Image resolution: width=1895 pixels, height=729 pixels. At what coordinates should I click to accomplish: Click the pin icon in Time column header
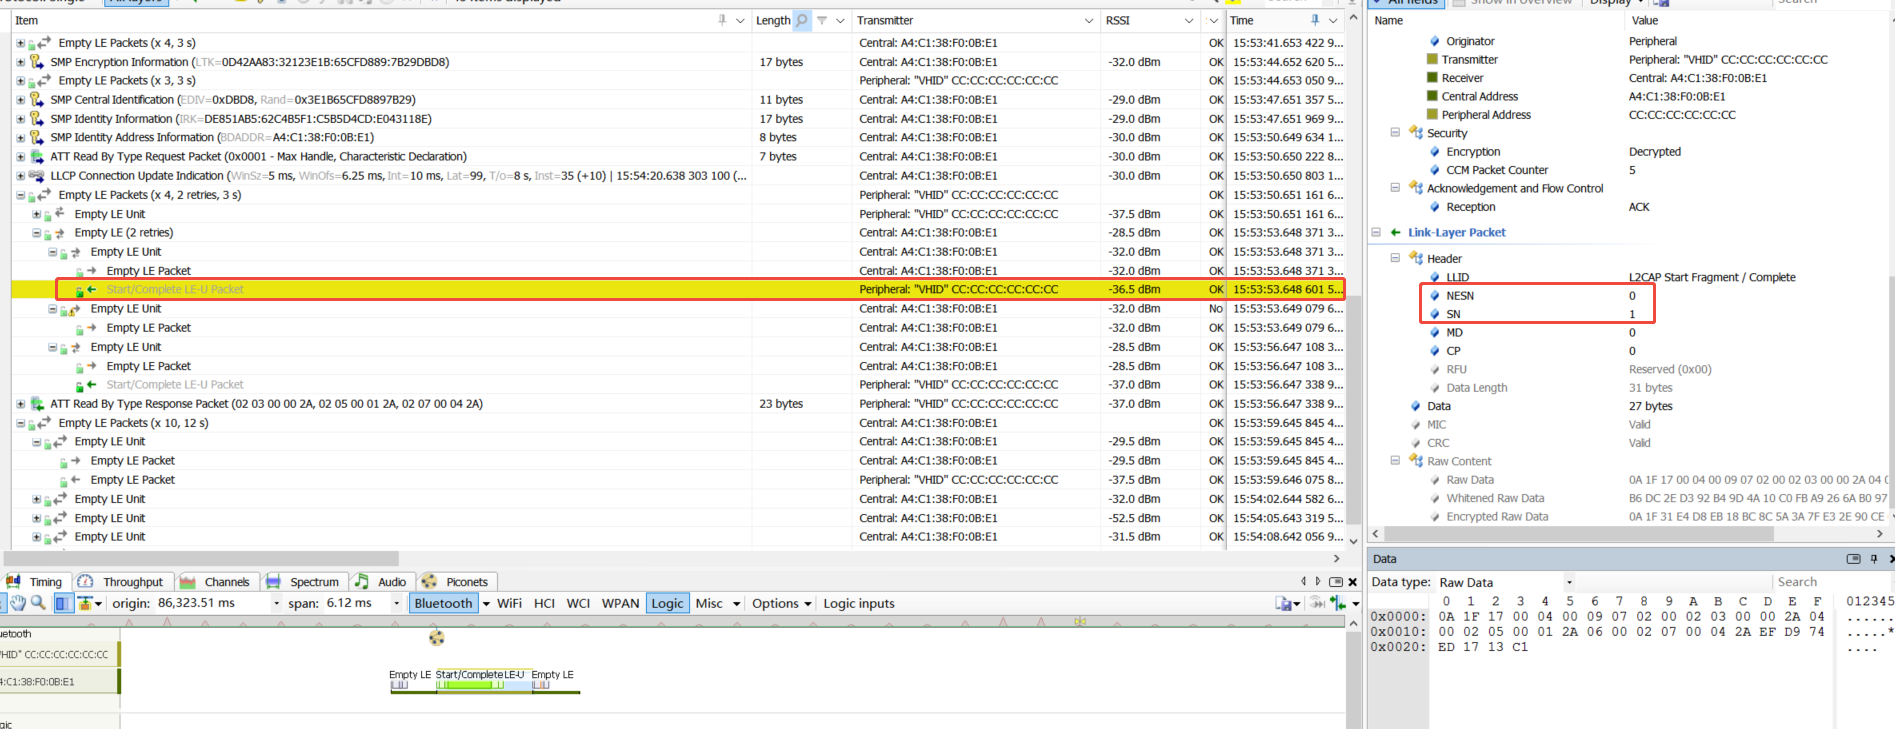1315,20
